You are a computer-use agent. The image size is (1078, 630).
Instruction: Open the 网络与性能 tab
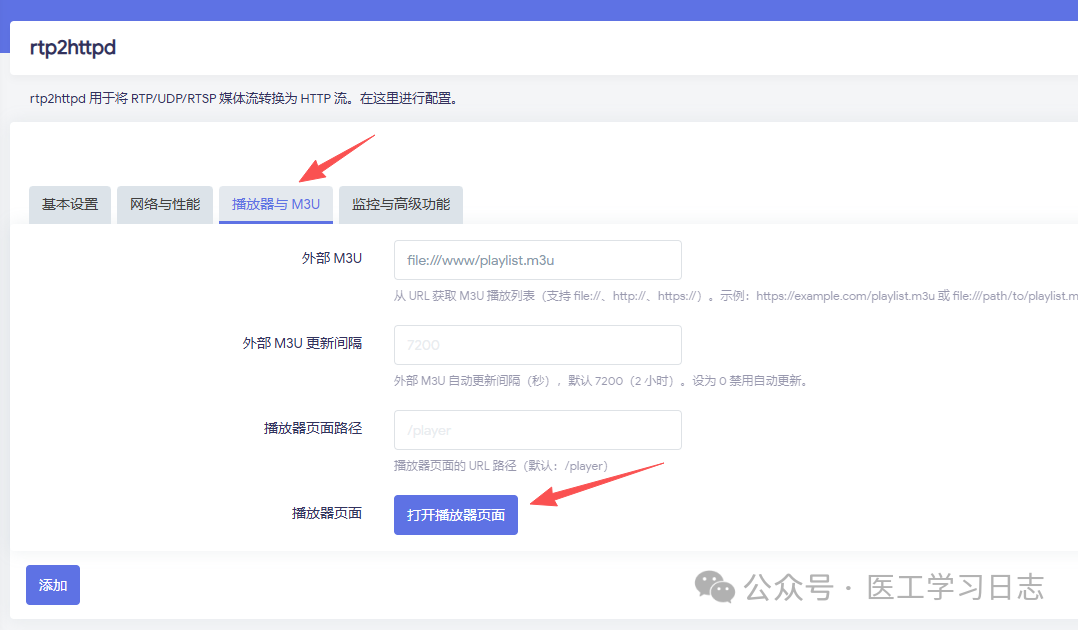(165, 204)
